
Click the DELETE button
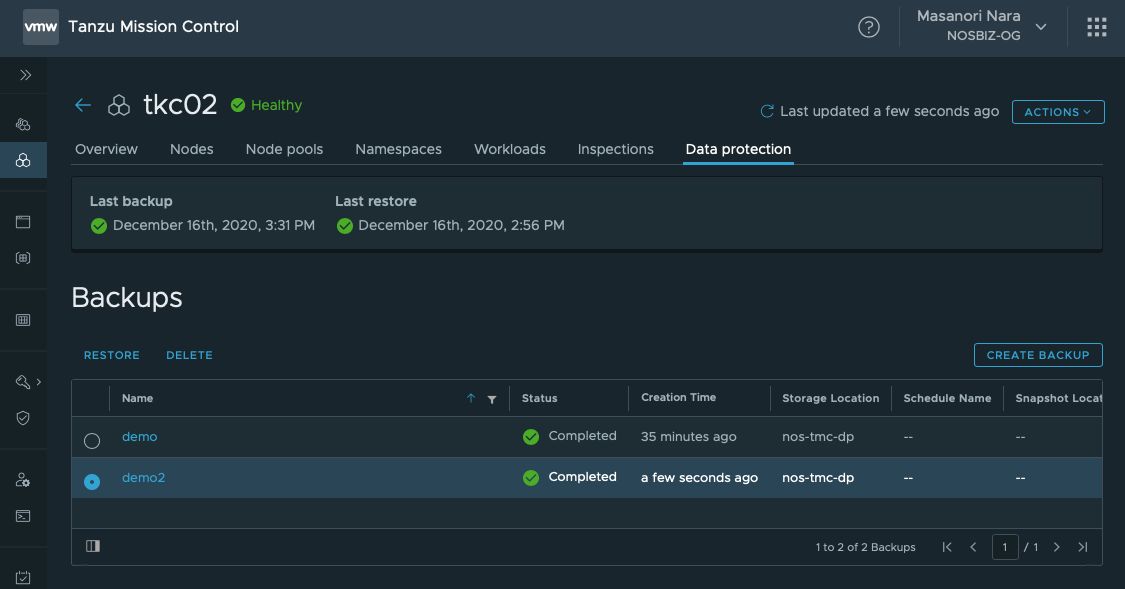(x=189, y=355)
